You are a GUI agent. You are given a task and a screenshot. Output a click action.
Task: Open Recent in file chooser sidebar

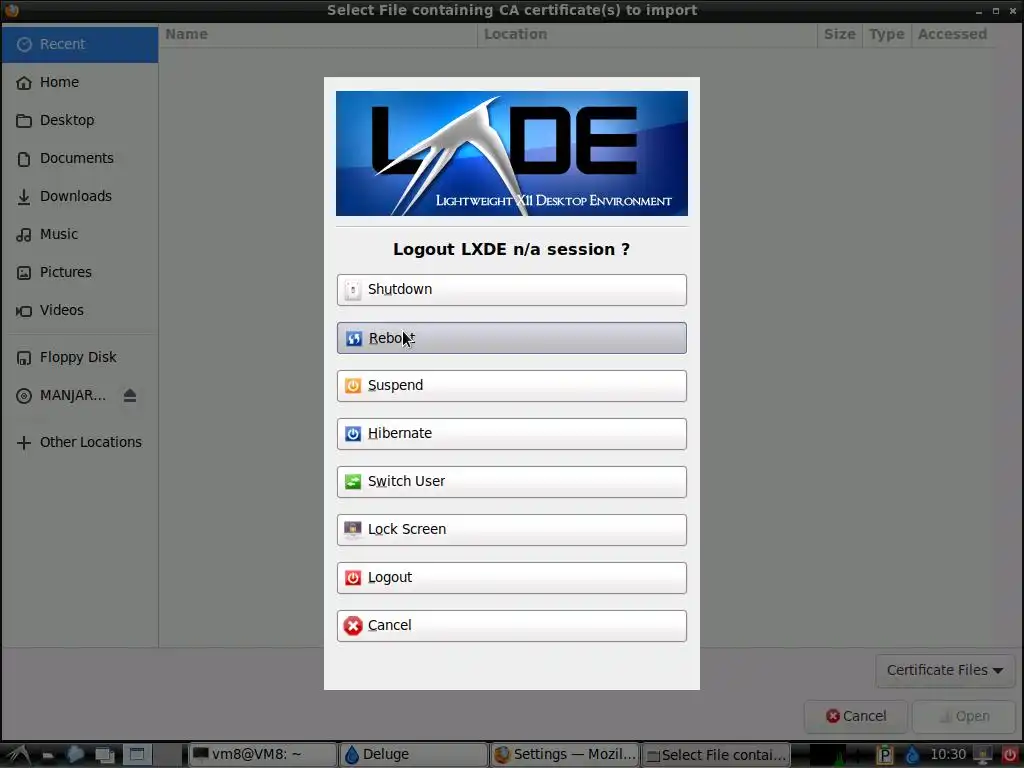(x=80, y=44)
